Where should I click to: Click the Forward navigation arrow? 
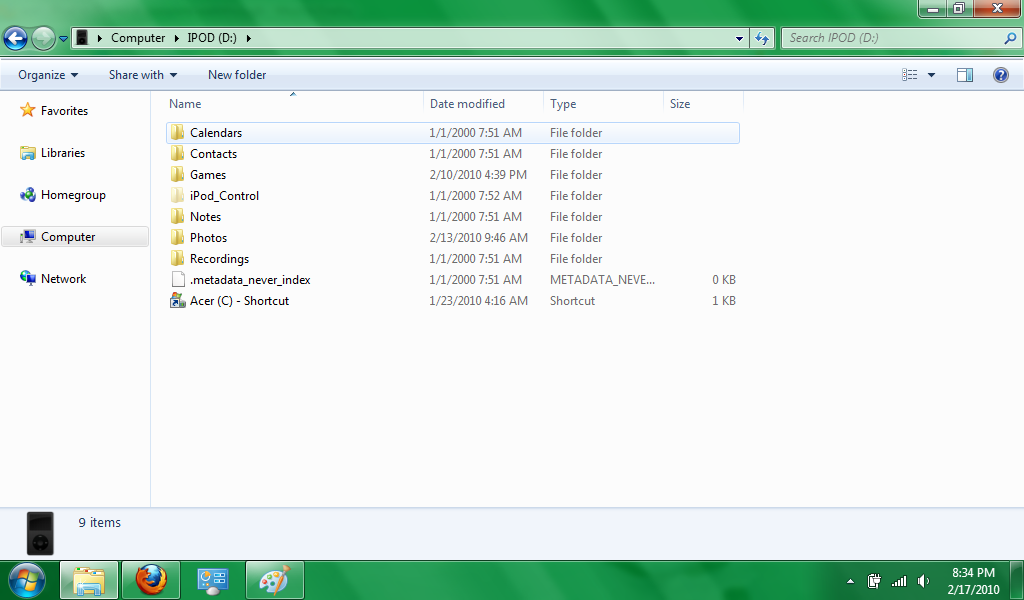(43, 39)
